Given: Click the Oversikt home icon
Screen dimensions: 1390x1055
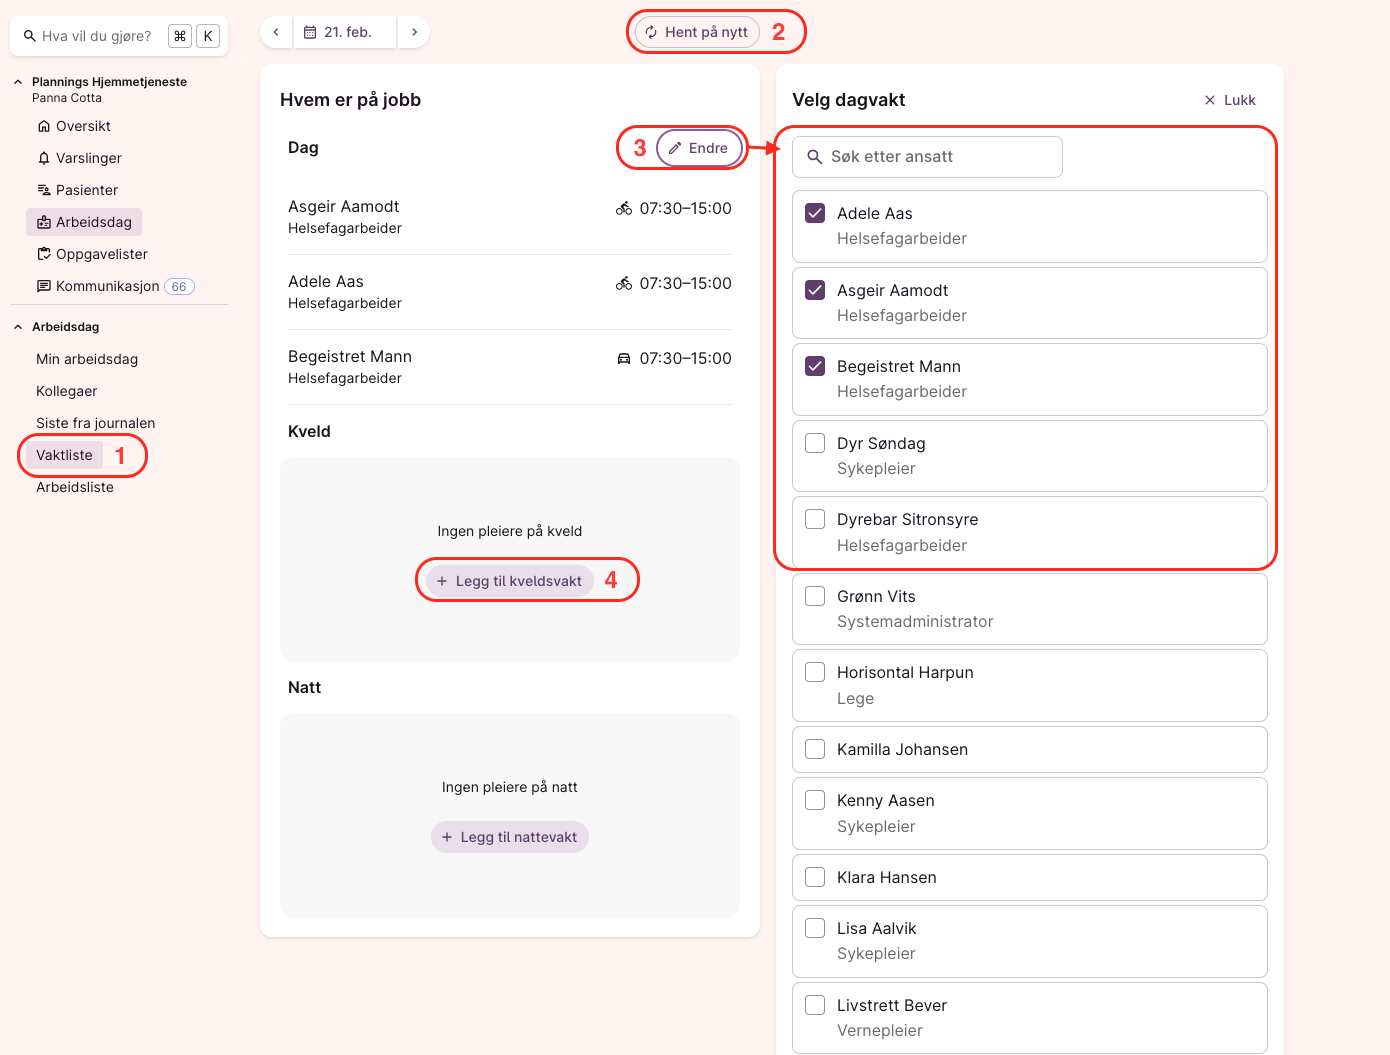Looking at the screenshot, I should [44, 126].
